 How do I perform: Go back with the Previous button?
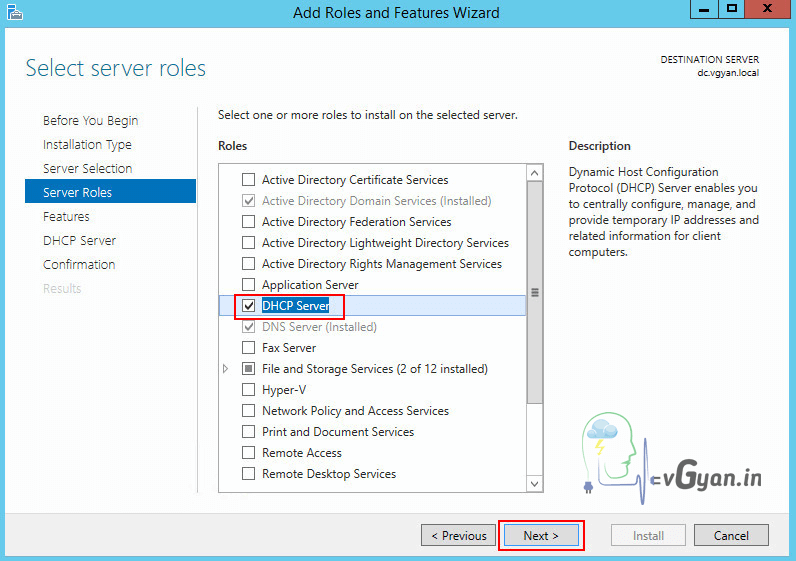pos(459,536)
